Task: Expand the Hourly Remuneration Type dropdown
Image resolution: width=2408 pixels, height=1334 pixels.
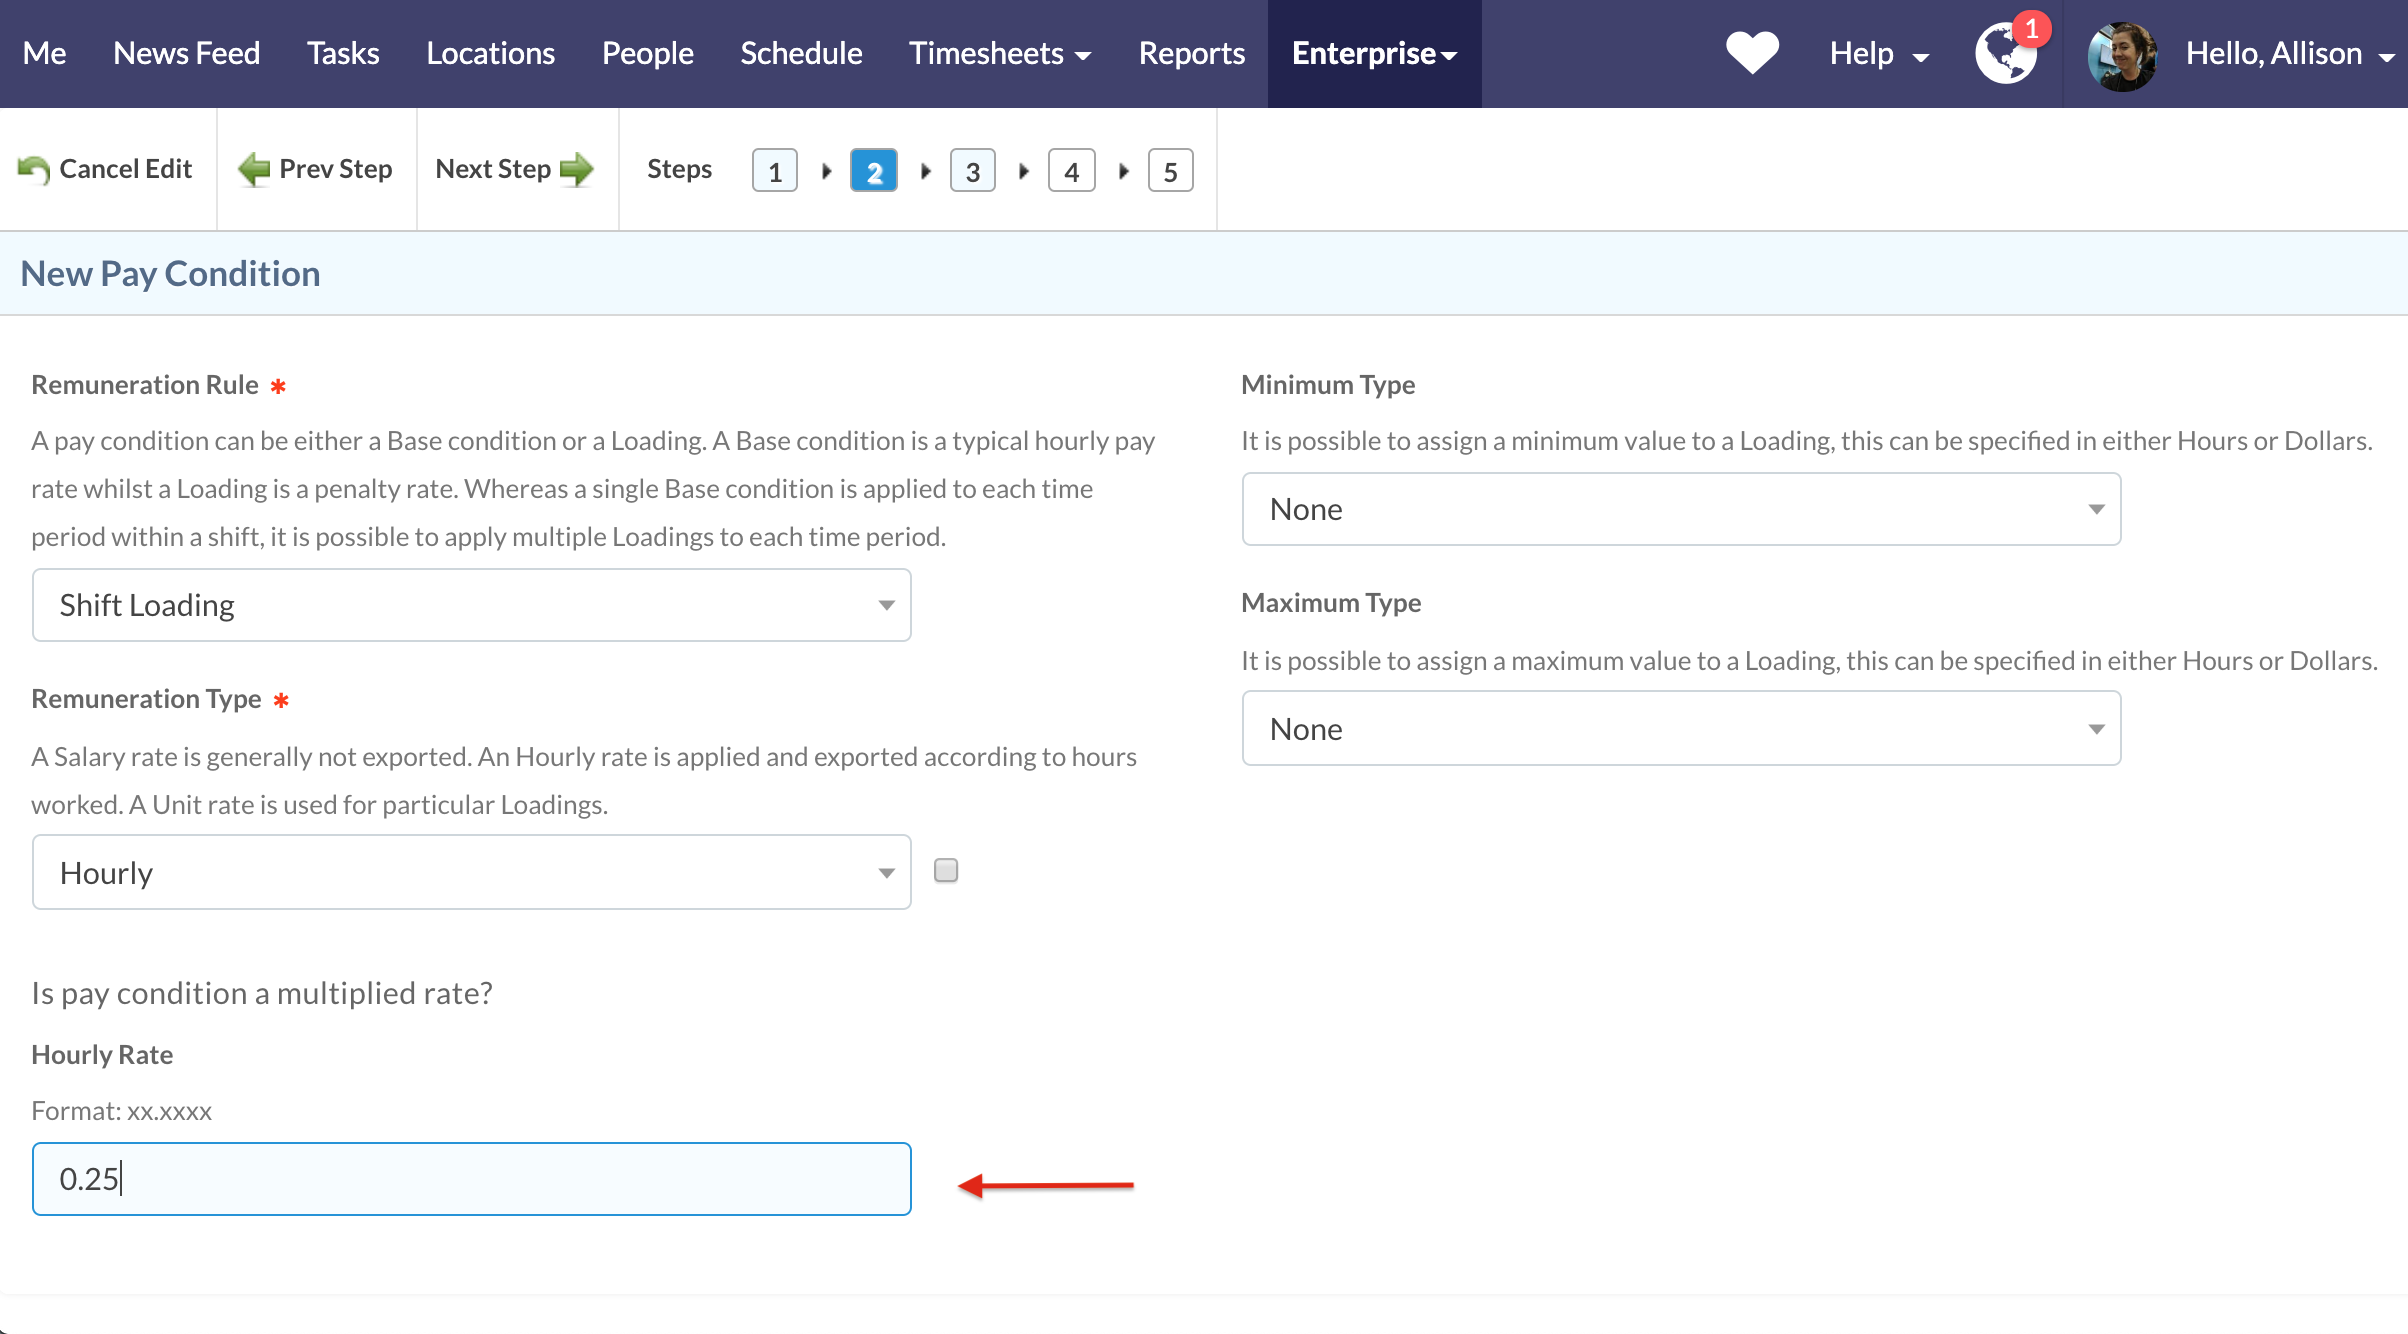Action: (x=471, y=872)
